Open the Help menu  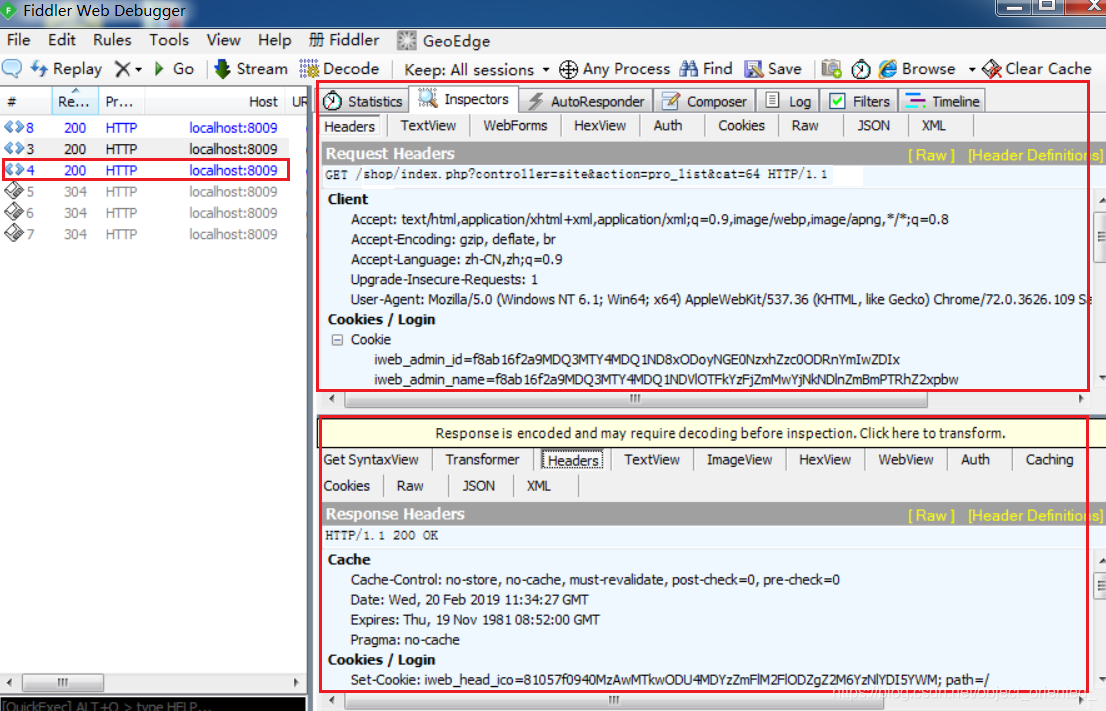point(274,40)
